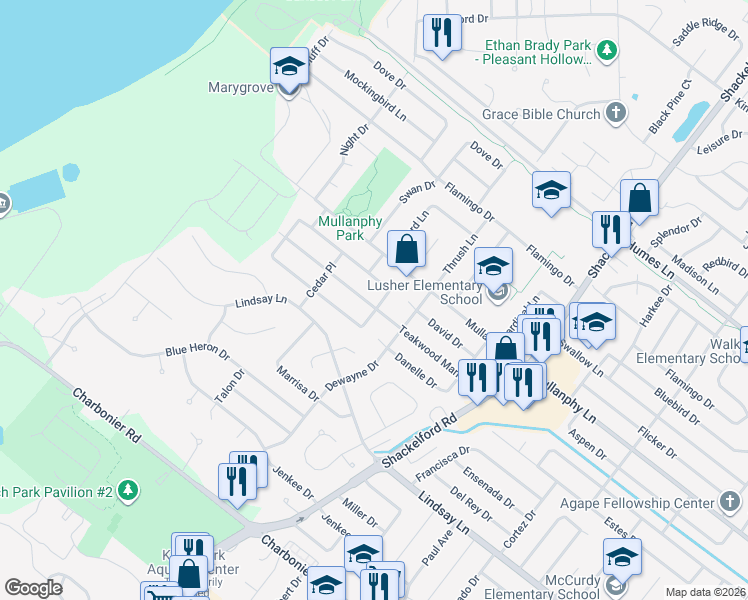Viewport: 748px width, 600px height.
Task: Select the McCurdy Elementary School cap marker
Action: tap(621, 557)
